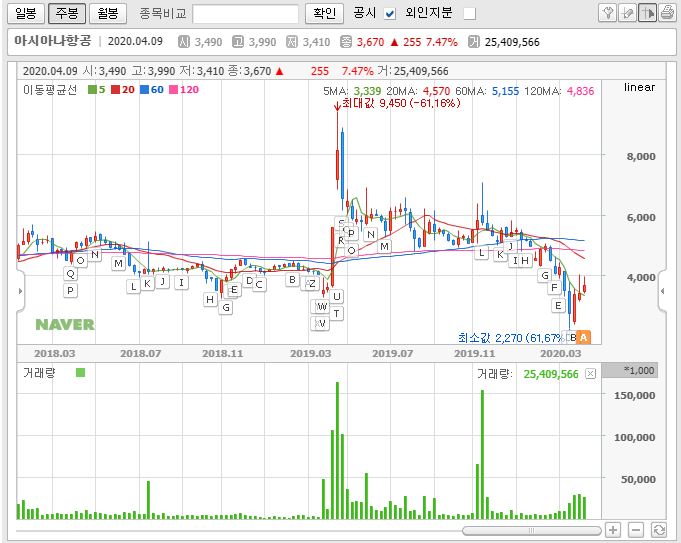
Task: Click the 20MA value 4,570
Action: [436, 91]
